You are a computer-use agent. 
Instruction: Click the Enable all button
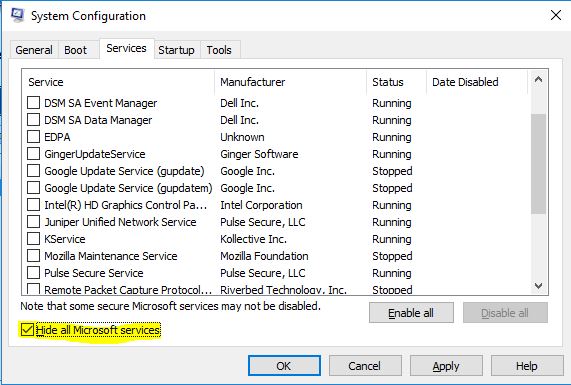[411, 313]
